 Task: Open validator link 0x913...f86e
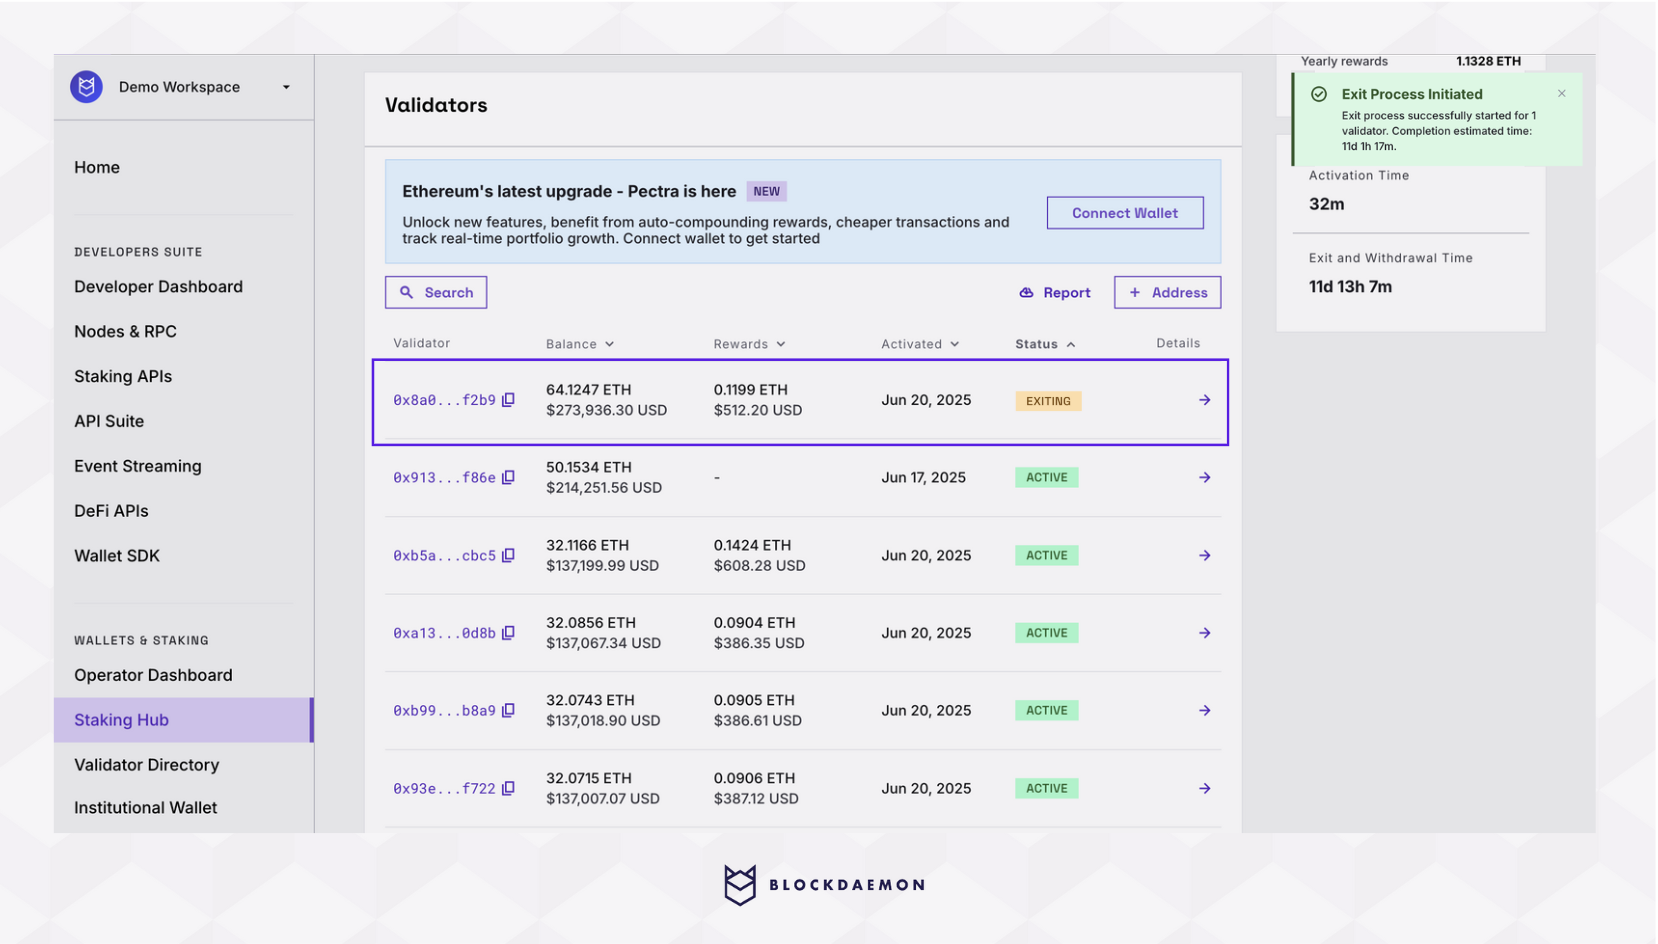tap(444, 478)
